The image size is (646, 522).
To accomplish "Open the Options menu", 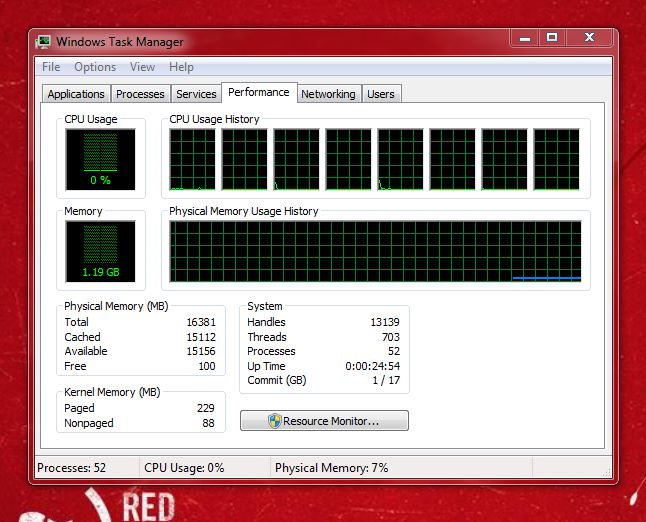I will pos(95,67).
